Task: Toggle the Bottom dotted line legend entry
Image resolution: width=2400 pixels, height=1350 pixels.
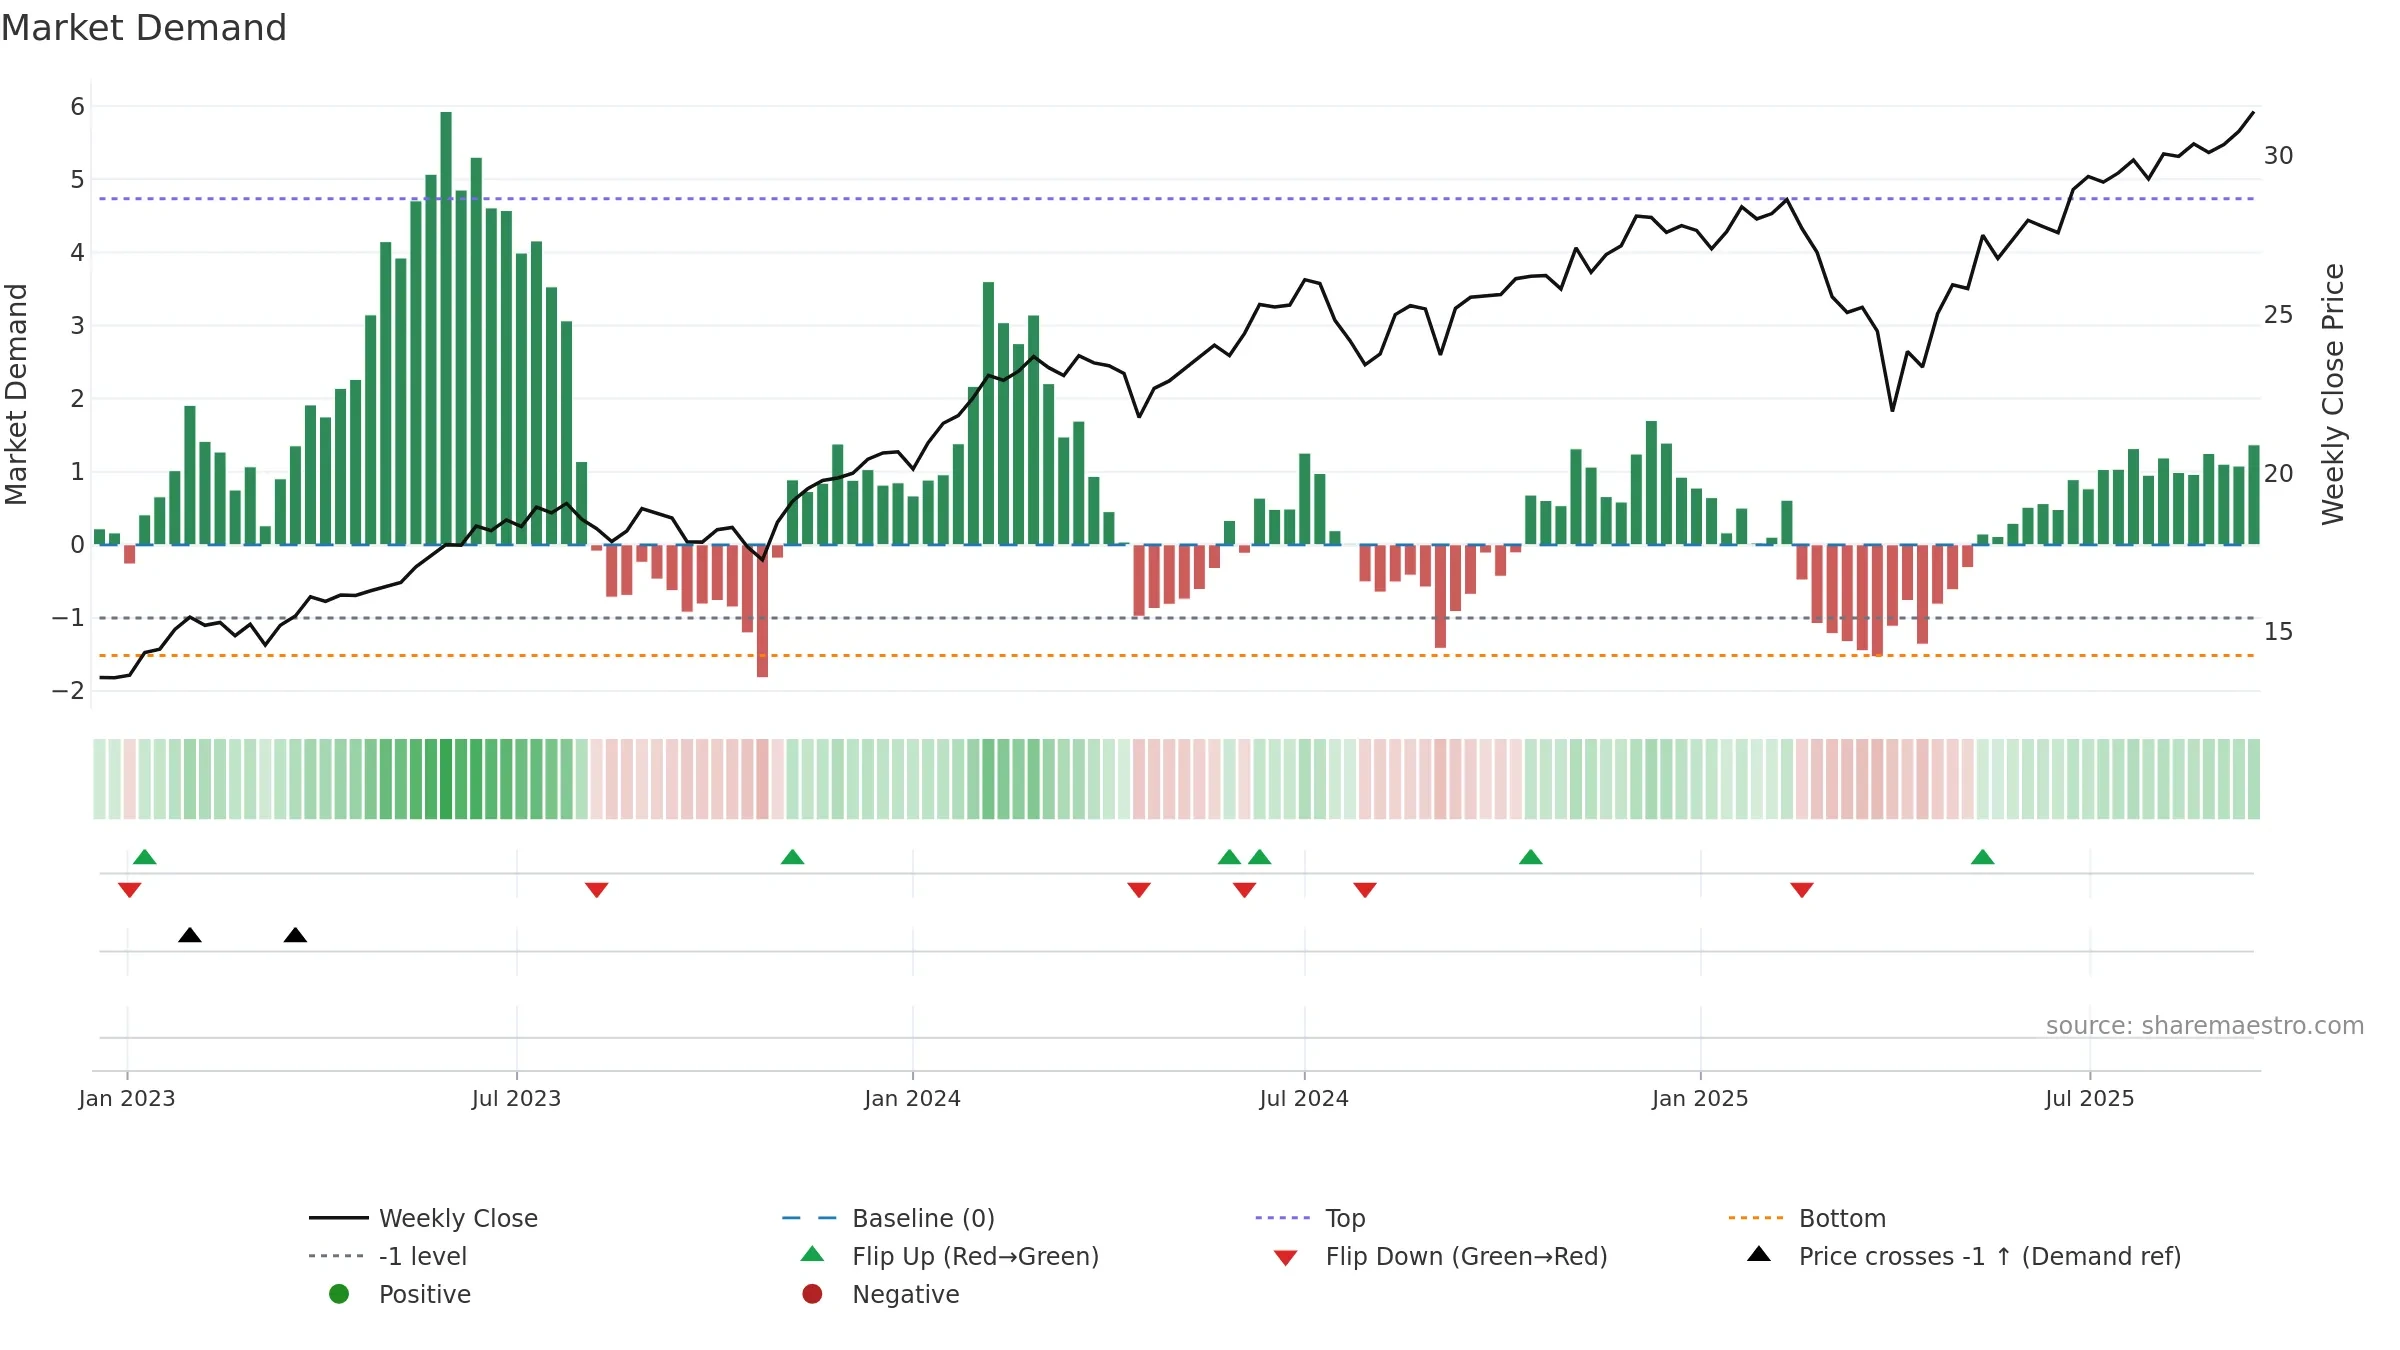Action: tap(1808, 1218)
